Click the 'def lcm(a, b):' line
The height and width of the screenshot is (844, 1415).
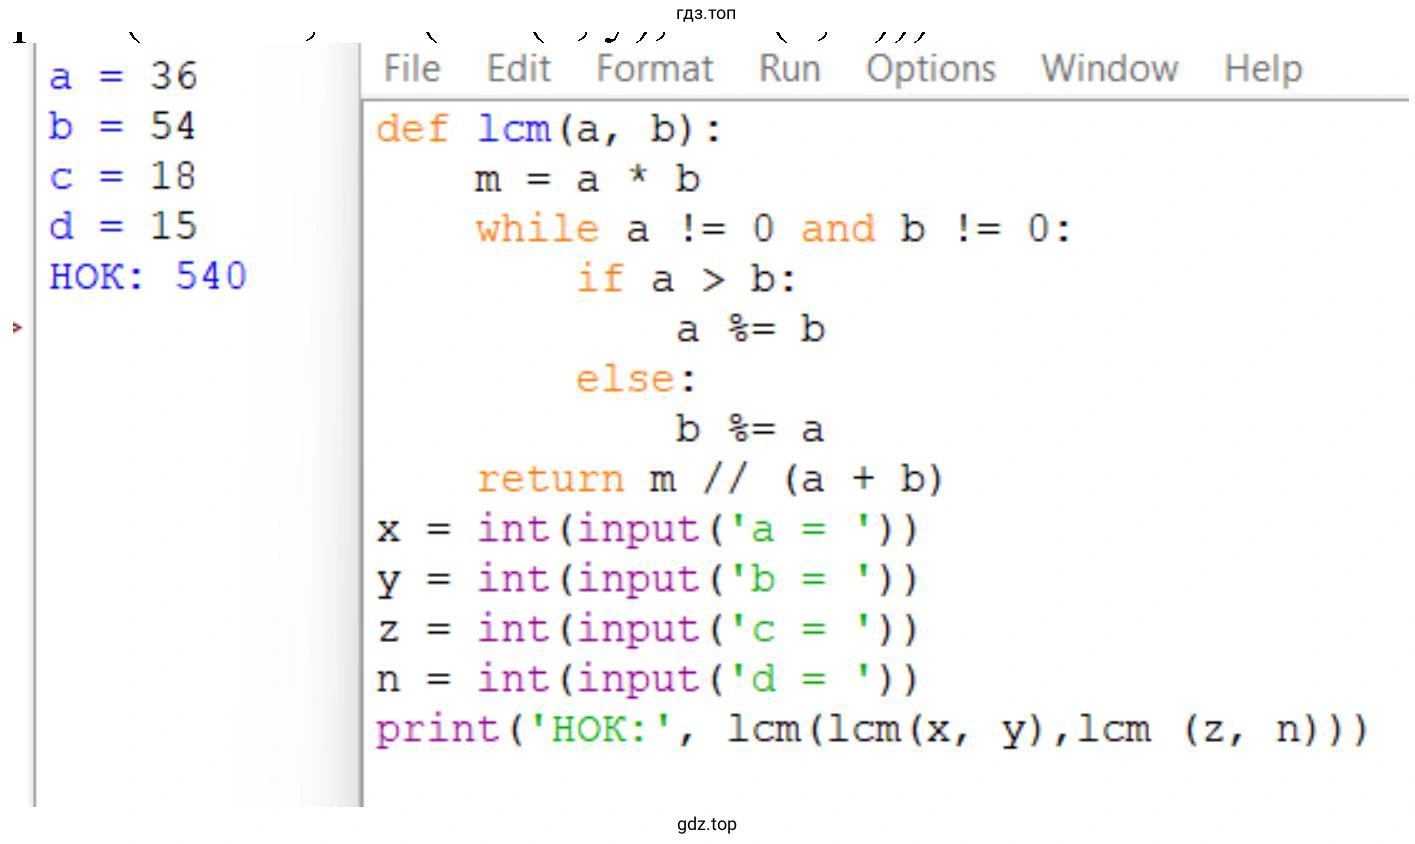548,129
